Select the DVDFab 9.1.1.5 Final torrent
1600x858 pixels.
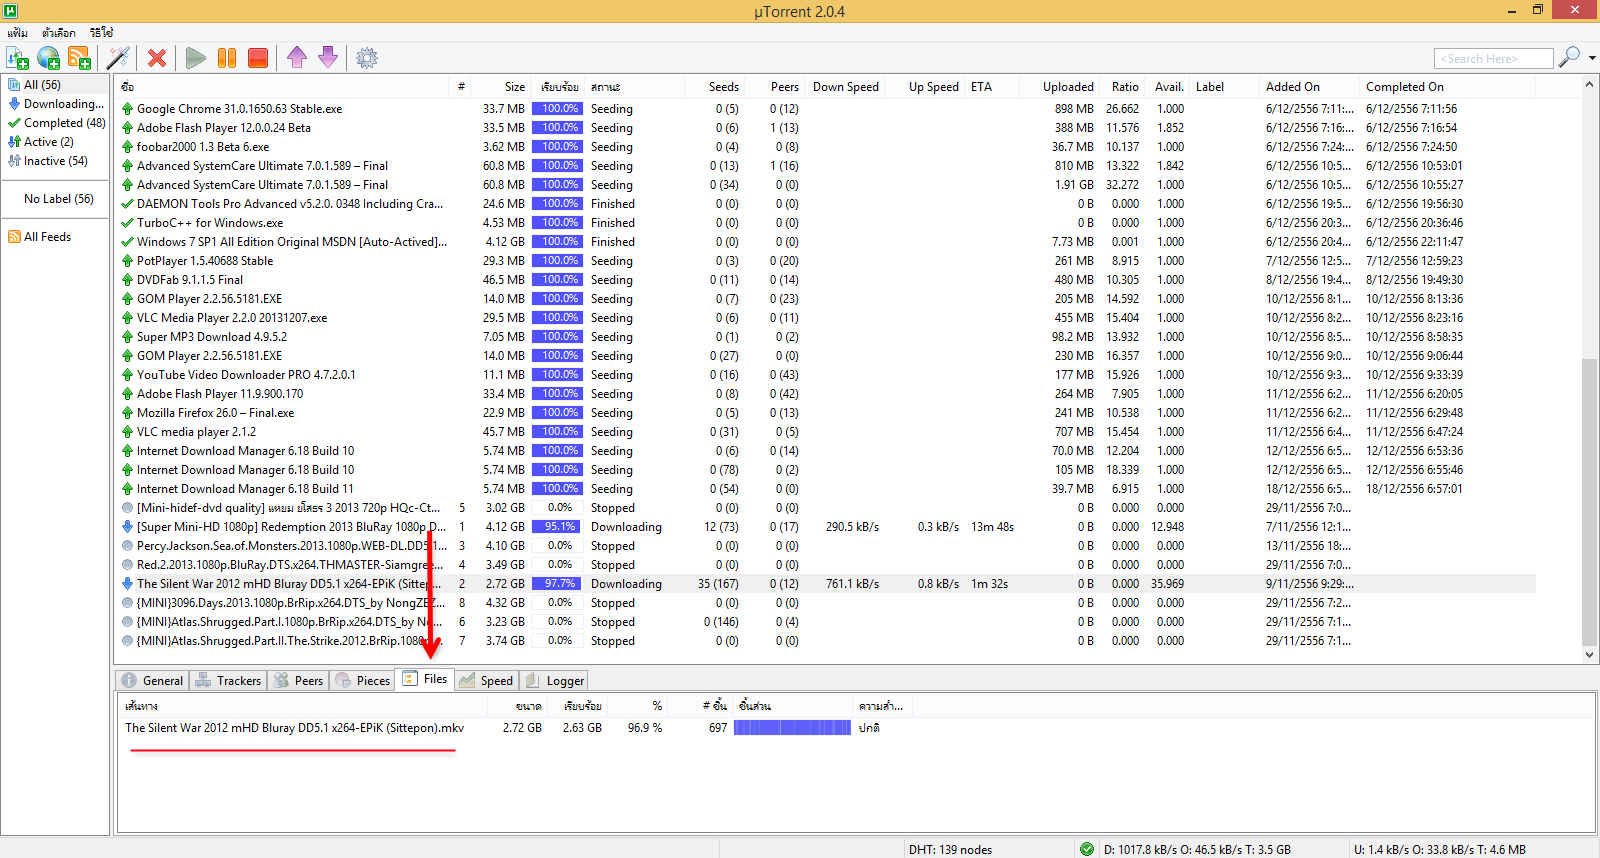click(x=190, y=280)
